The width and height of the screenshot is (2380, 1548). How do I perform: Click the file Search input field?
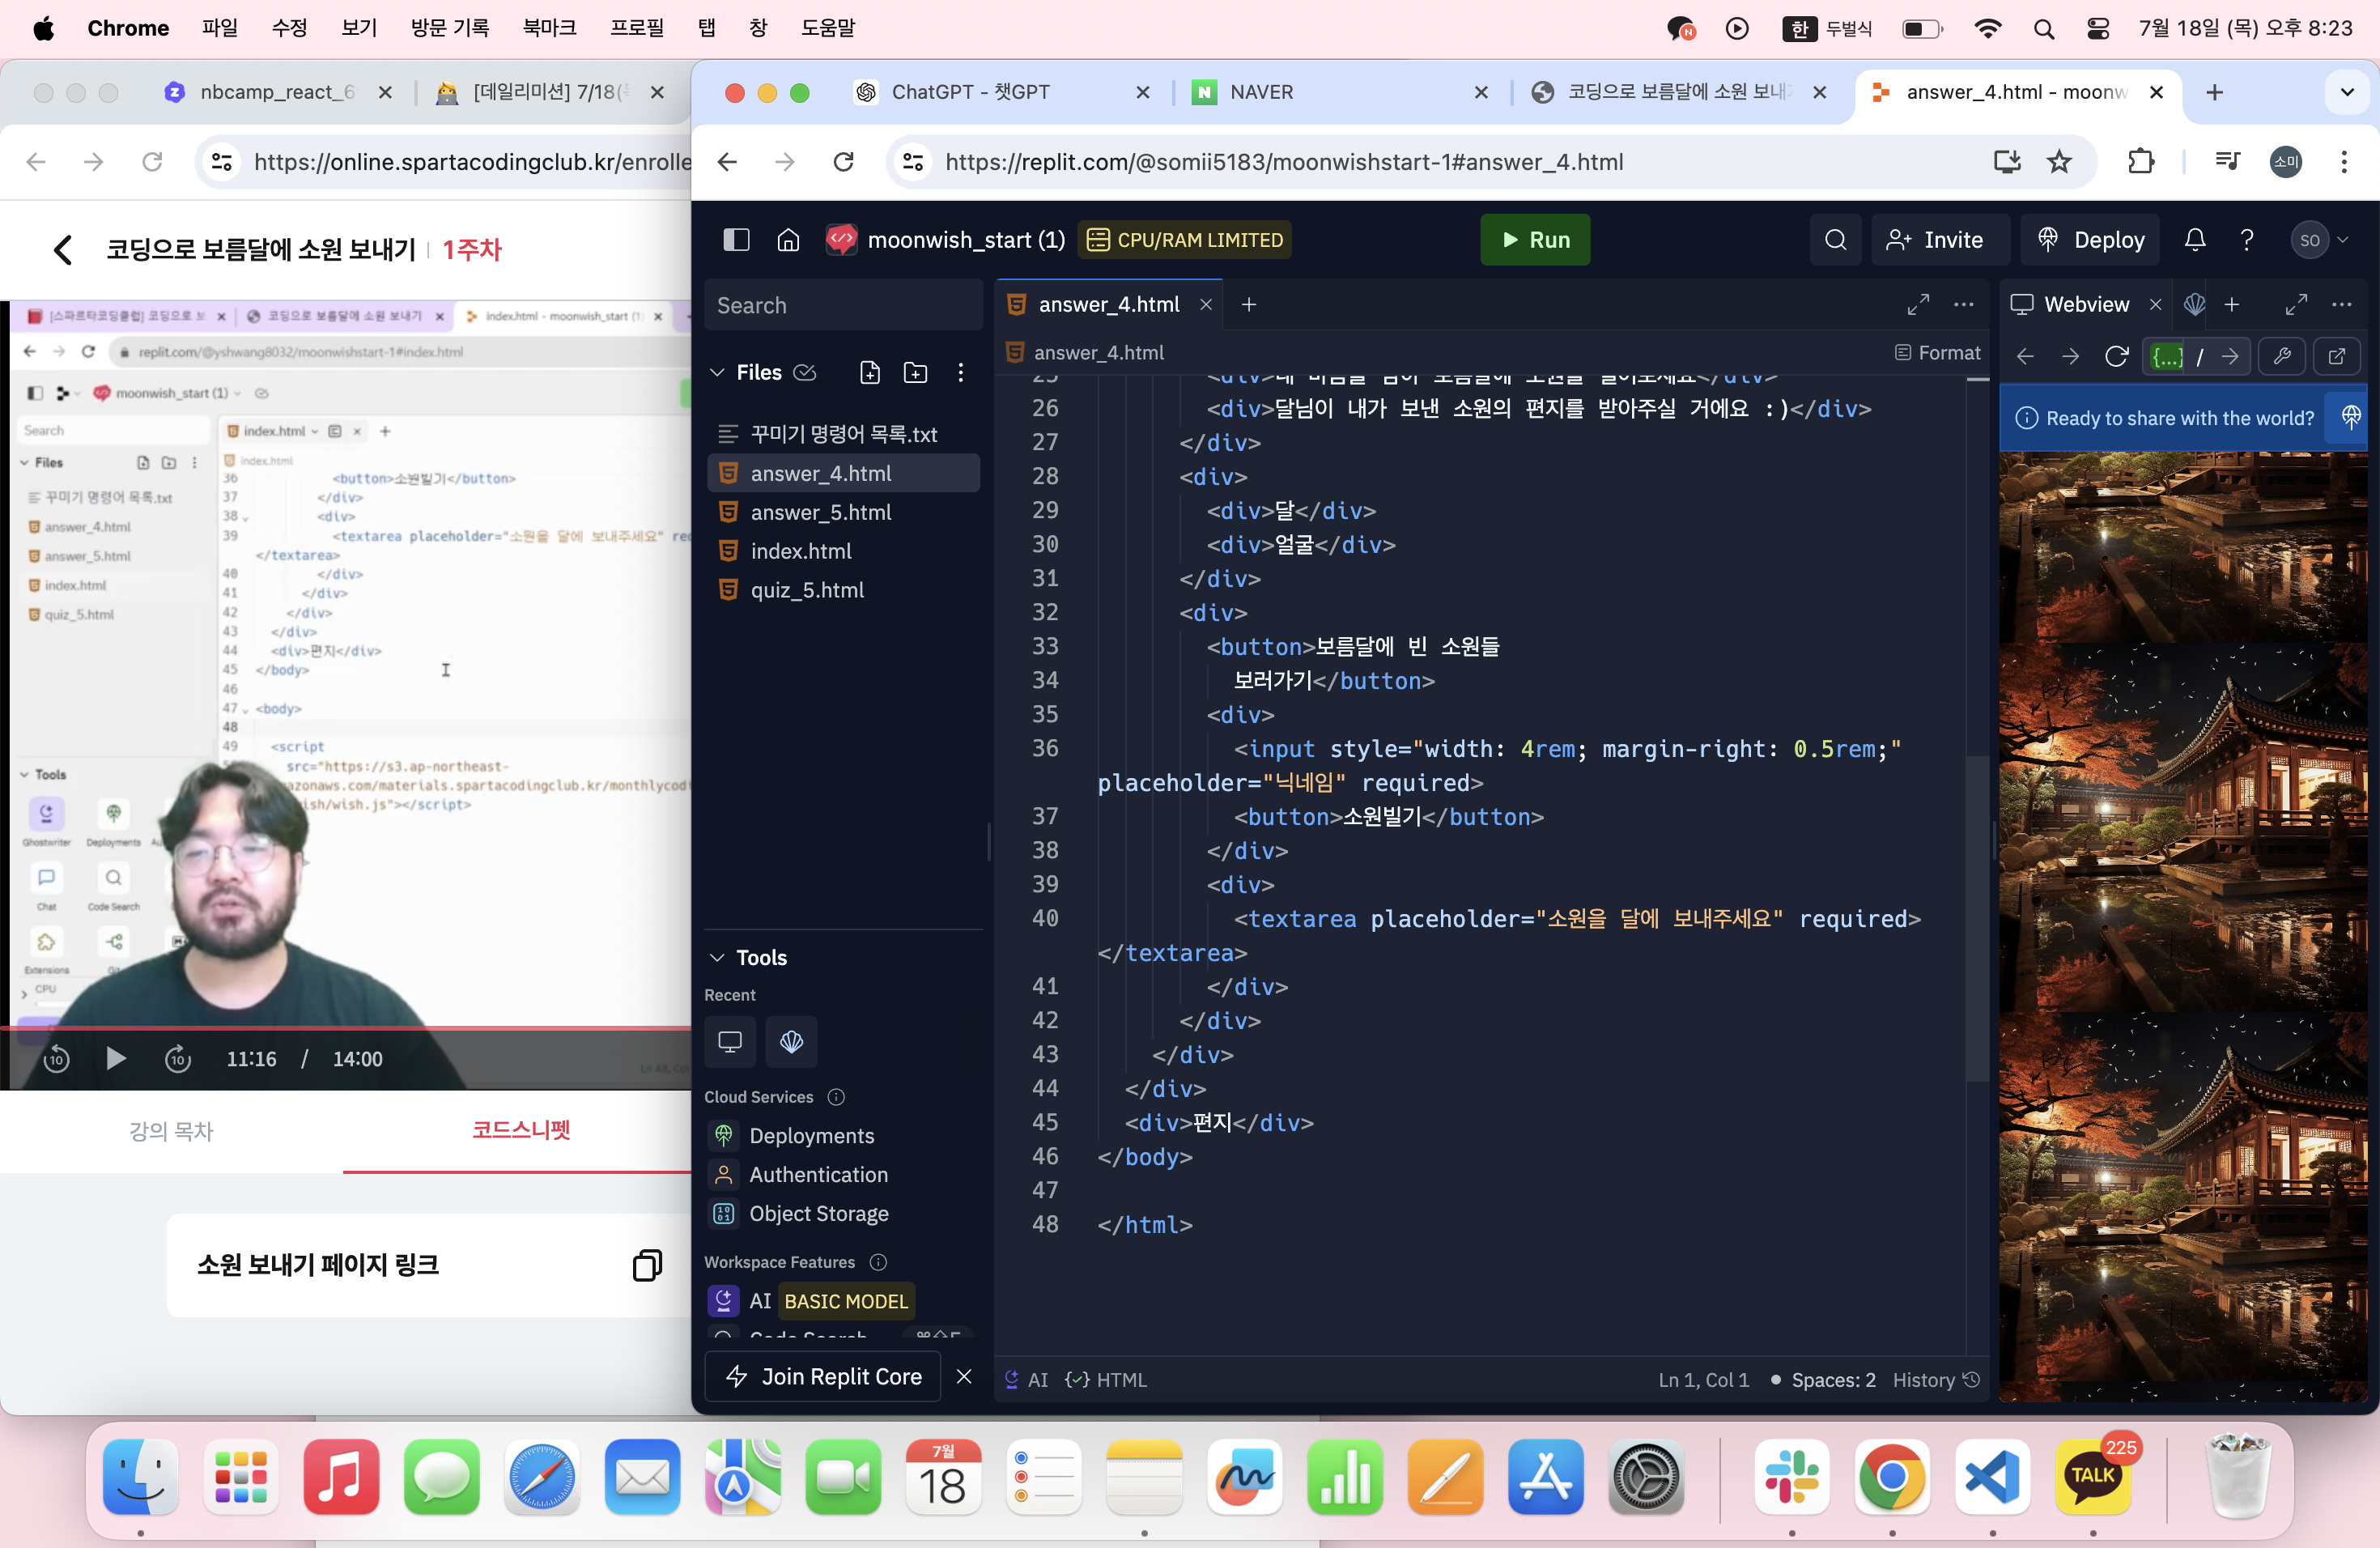pos(843,306)
